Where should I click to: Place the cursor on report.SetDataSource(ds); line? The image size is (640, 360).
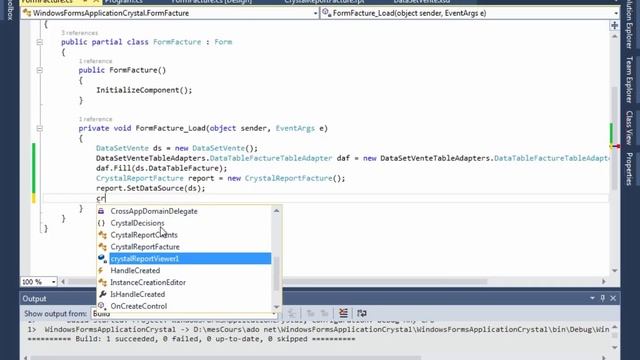click(151, 188)
